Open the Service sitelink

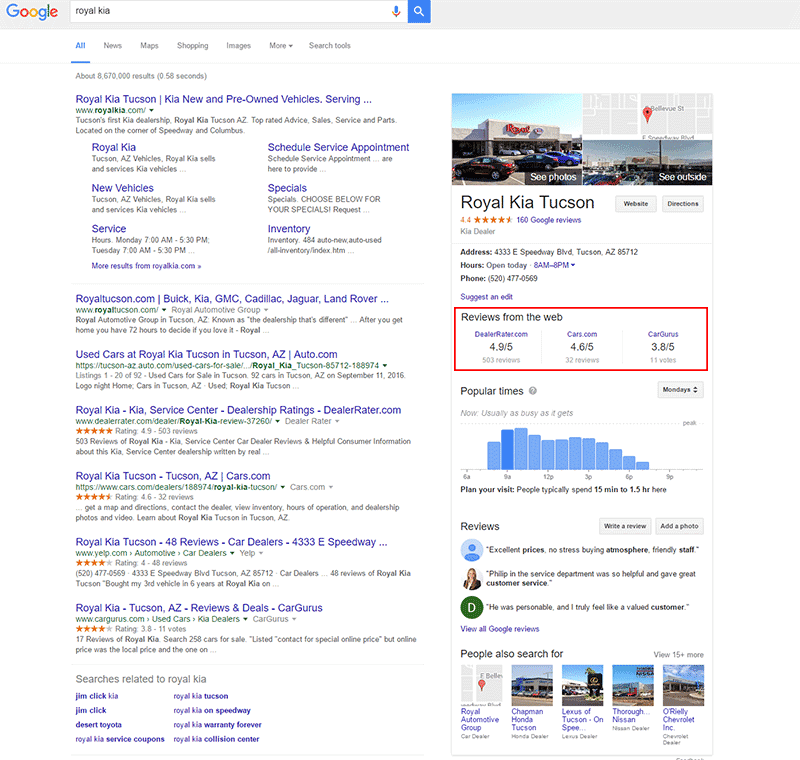pyautogui.click(x=109, y=229)
